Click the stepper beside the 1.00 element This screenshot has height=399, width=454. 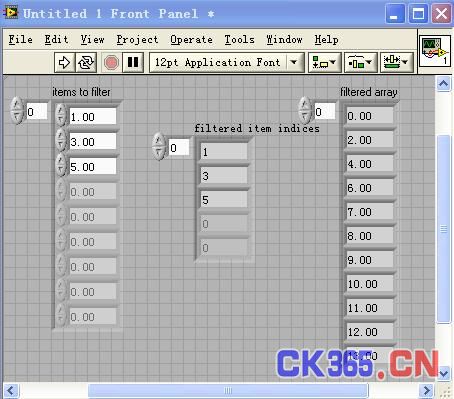coord(61,115)
